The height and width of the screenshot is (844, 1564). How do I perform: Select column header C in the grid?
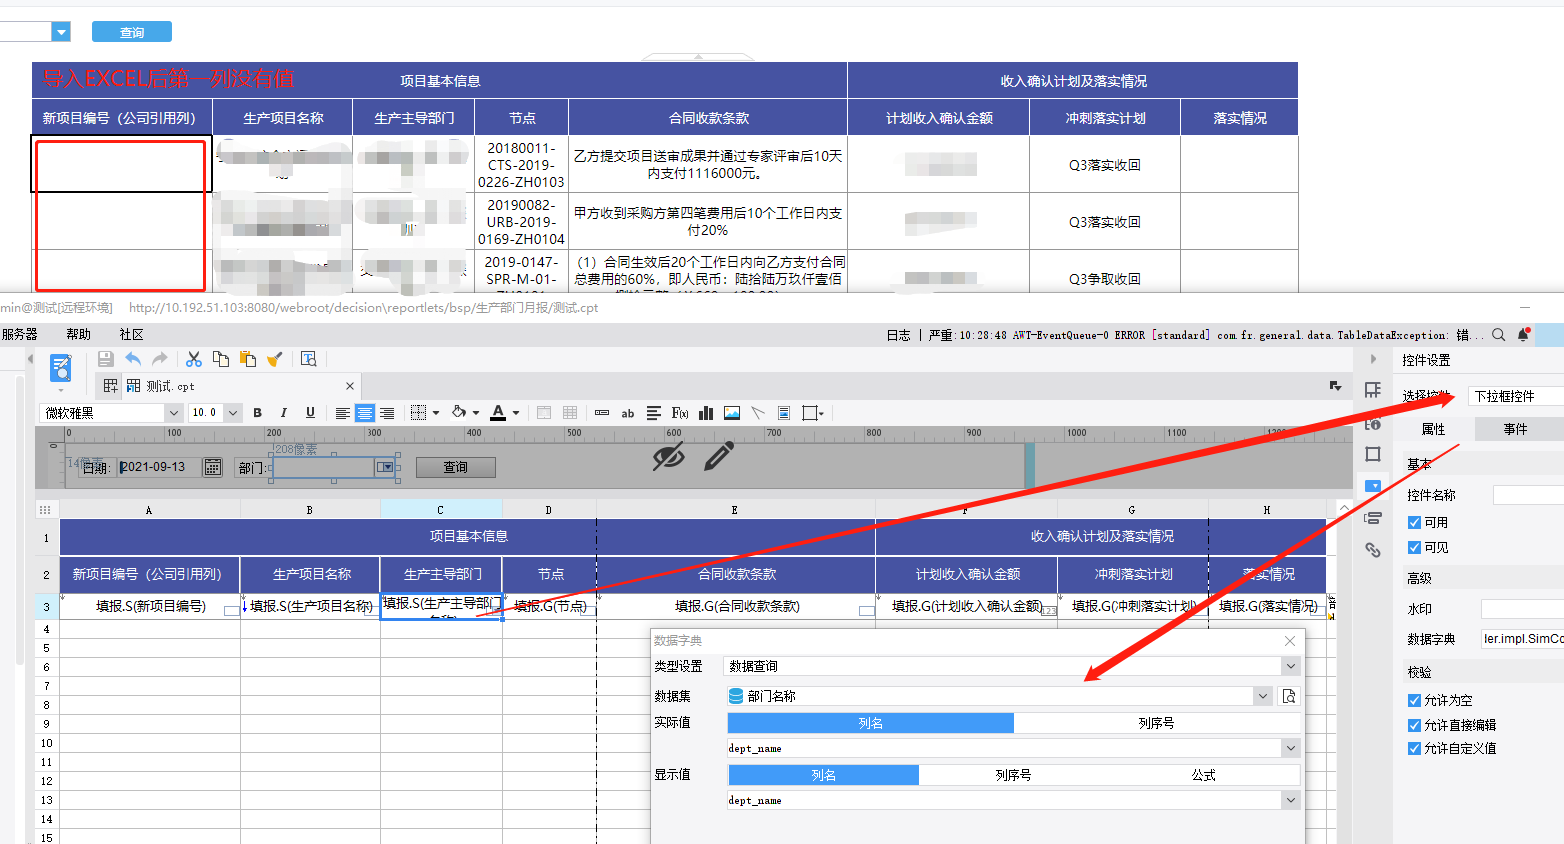440,510
